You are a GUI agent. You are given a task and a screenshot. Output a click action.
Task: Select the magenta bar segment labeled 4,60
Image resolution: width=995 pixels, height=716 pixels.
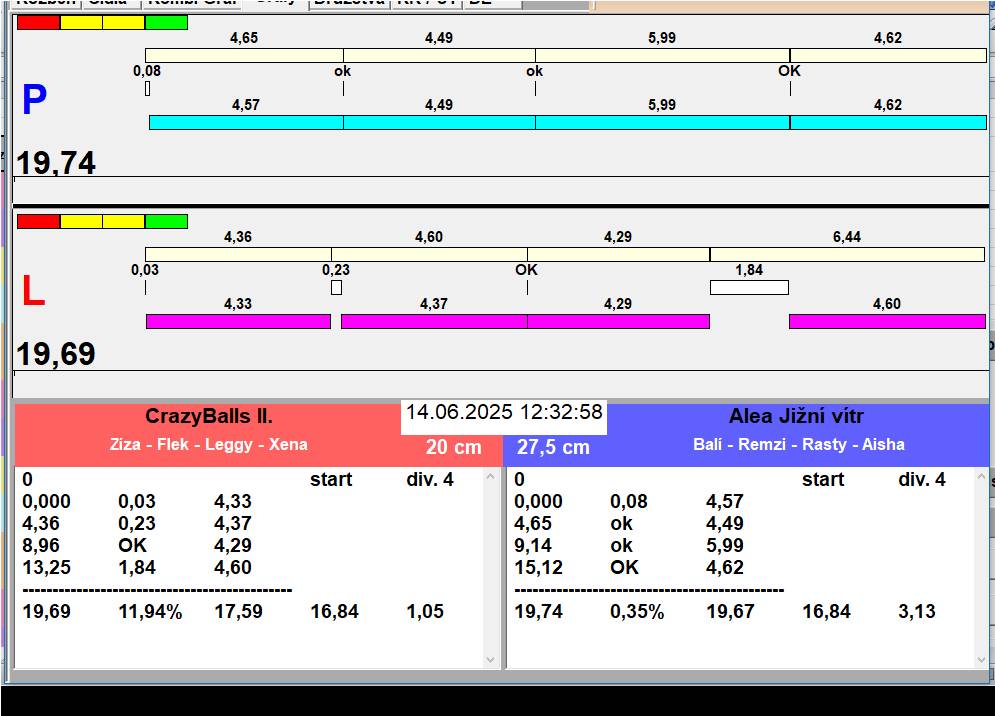point(887,321)
